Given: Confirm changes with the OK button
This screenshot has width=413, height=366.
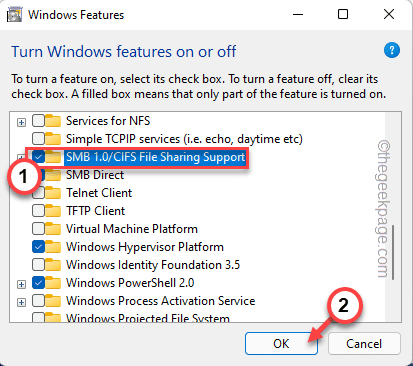Looking at the screenshot, I should coord(281,343).
